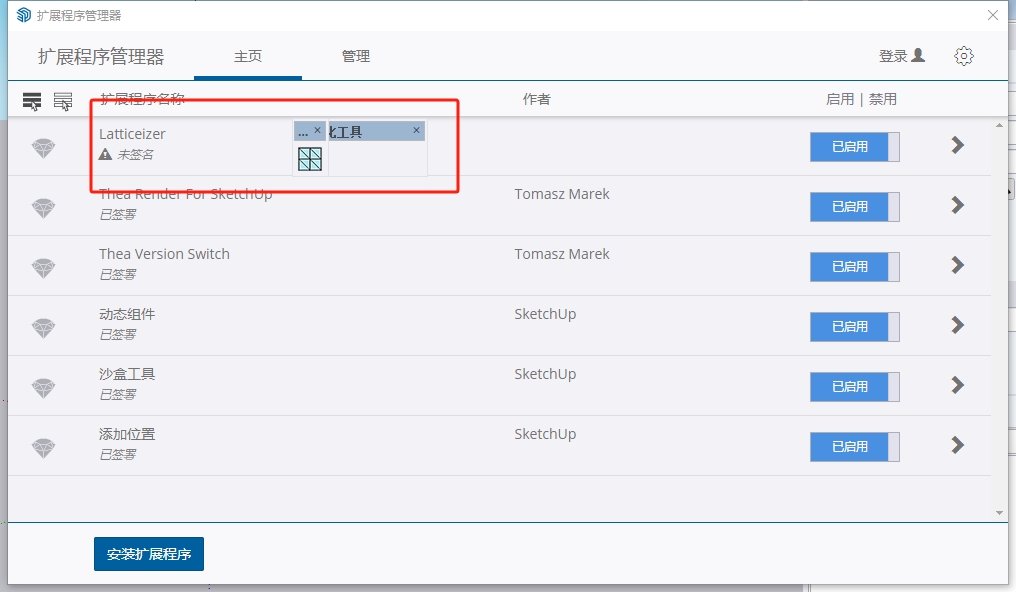Expand details arrow for Thea Version Switch
1016x592 pixels.
pos(958,265)
